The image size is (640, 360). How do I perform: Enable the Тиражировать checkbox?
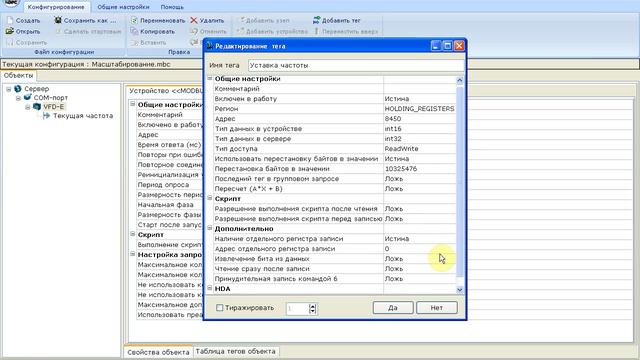coord(220,308)
